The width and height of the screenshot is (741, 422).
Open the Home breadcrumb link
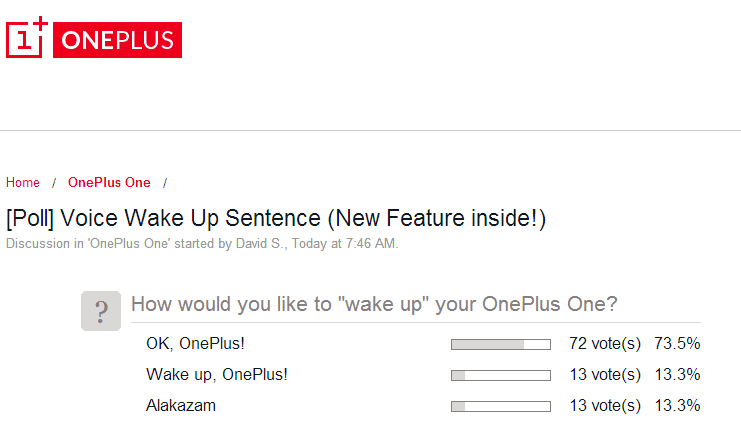point(23,182)
